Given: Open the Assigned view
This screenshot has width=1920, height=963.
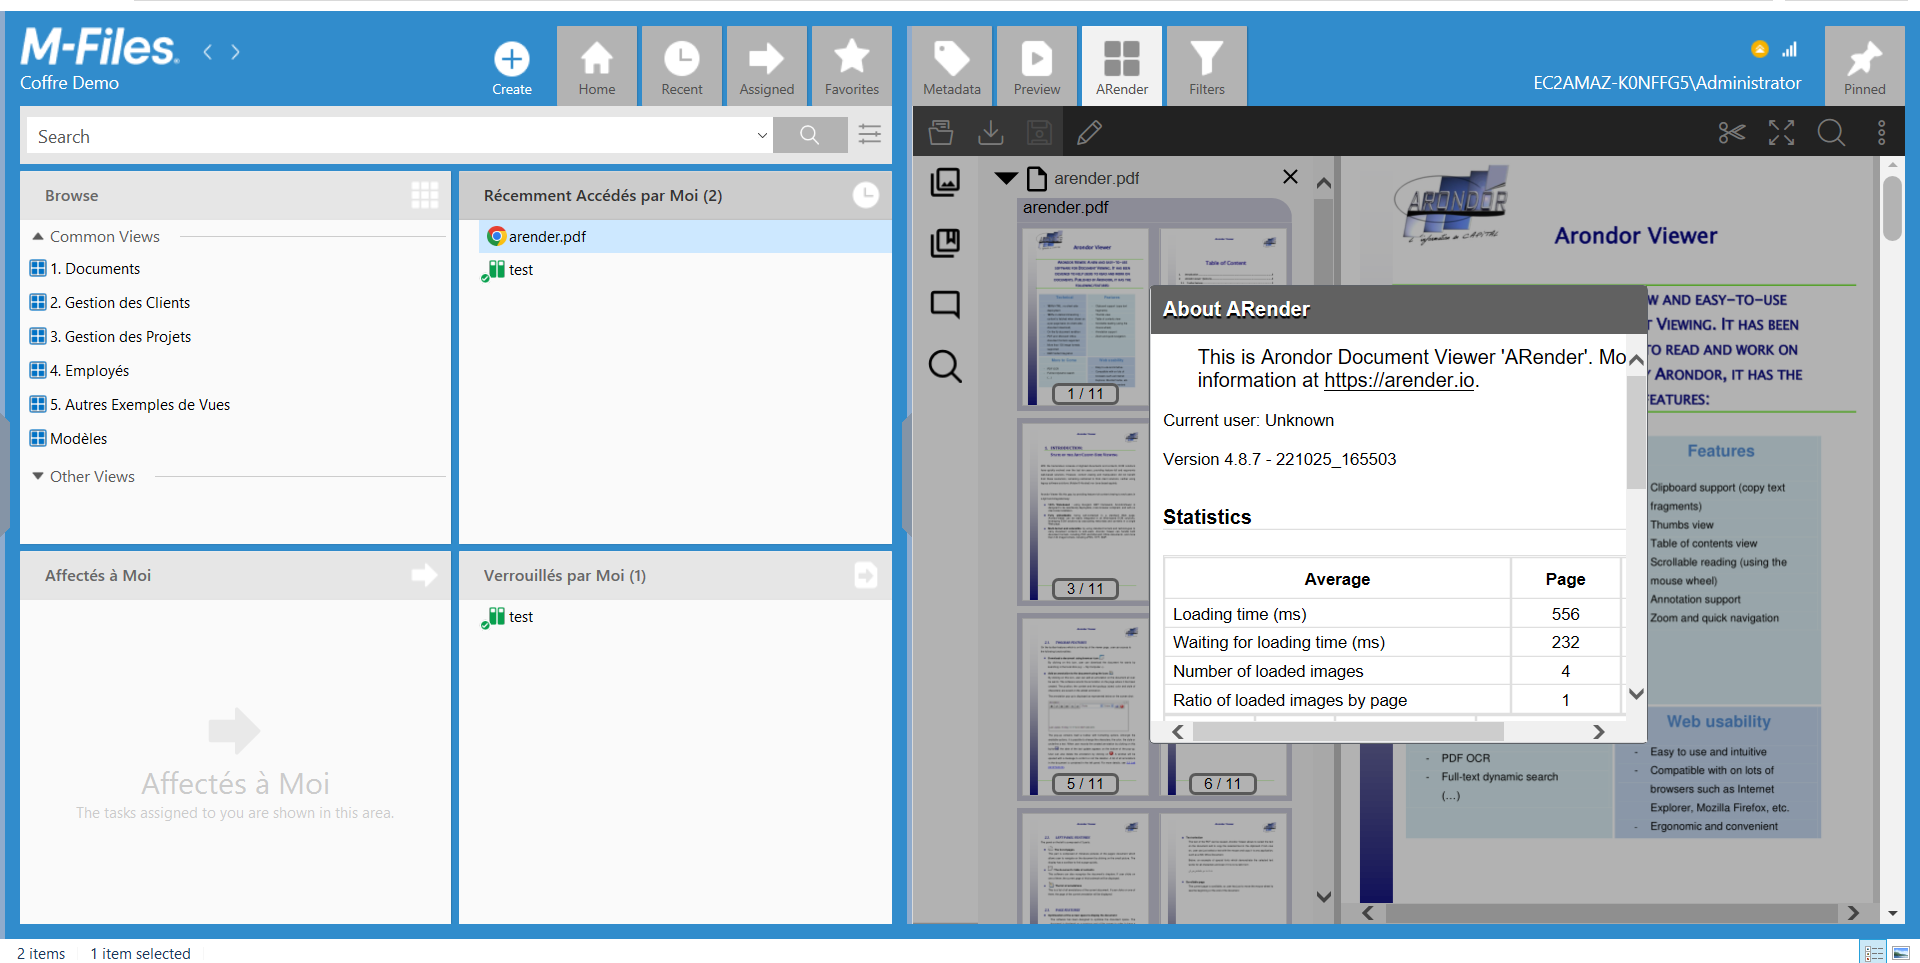Looking at the screenshot, I should click(x=767, y=66).
